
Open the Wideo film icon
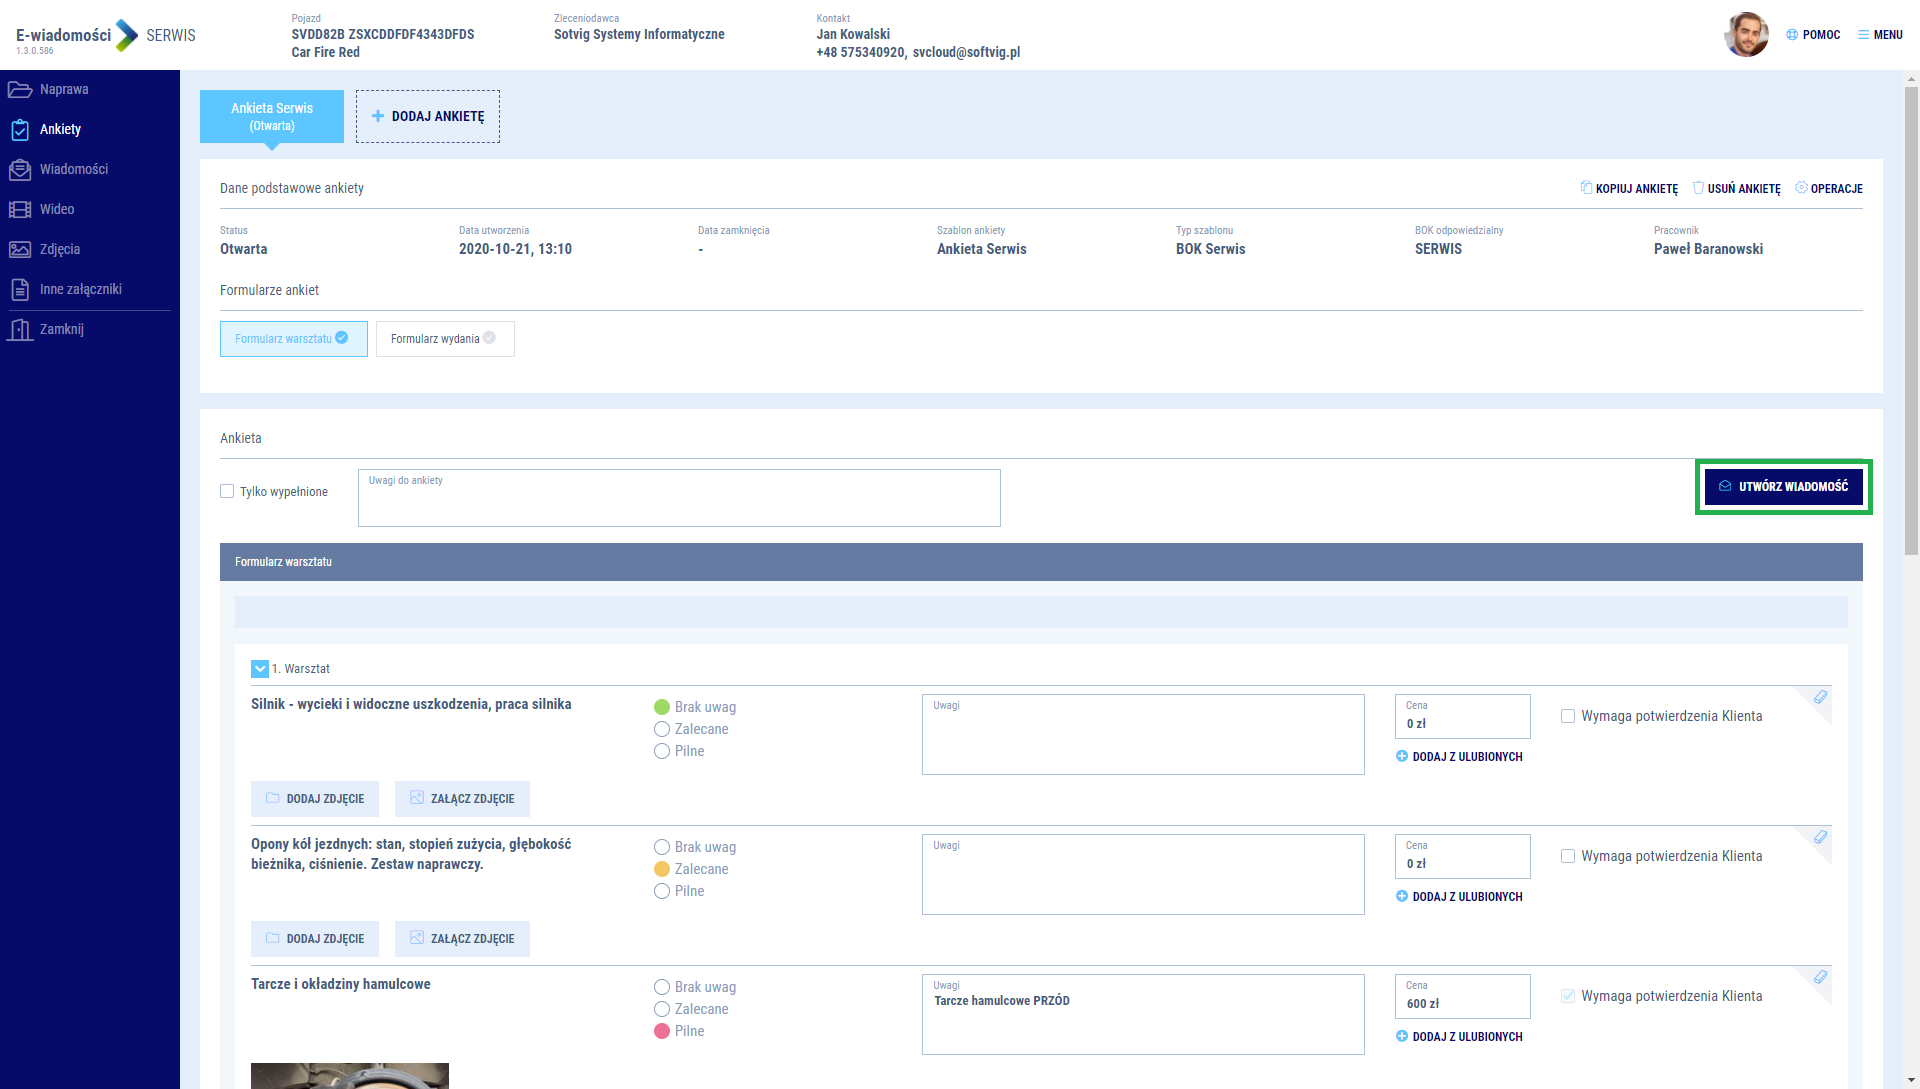pyautogui.click(x=20, y=210)
